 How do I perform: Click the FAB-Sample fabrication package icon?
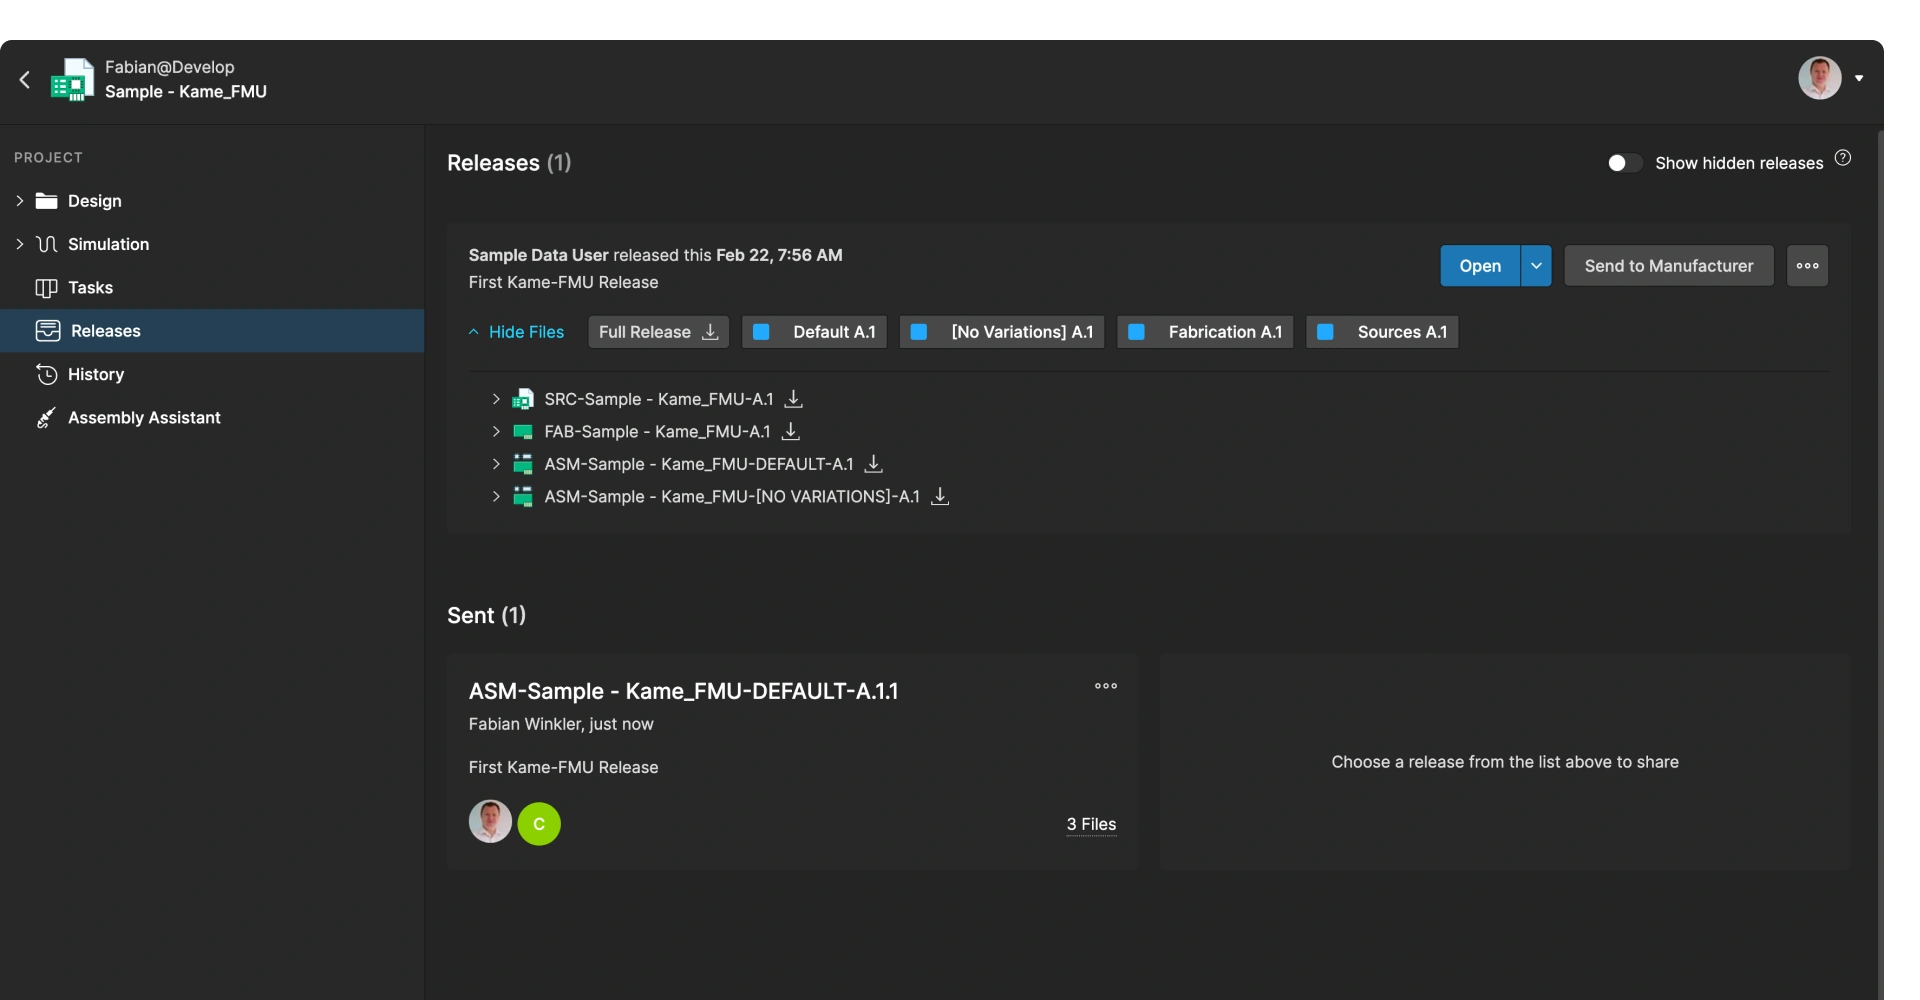(x=523, y=432)
